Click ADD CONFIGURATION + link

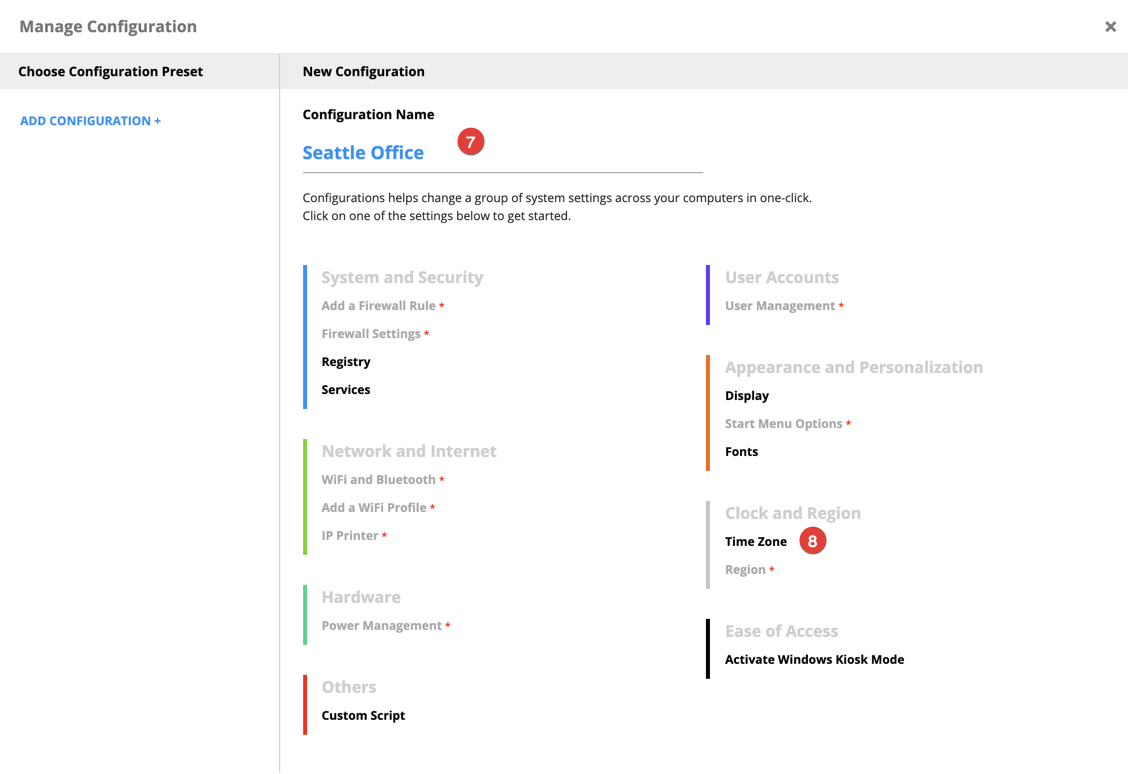click(91, 121)
